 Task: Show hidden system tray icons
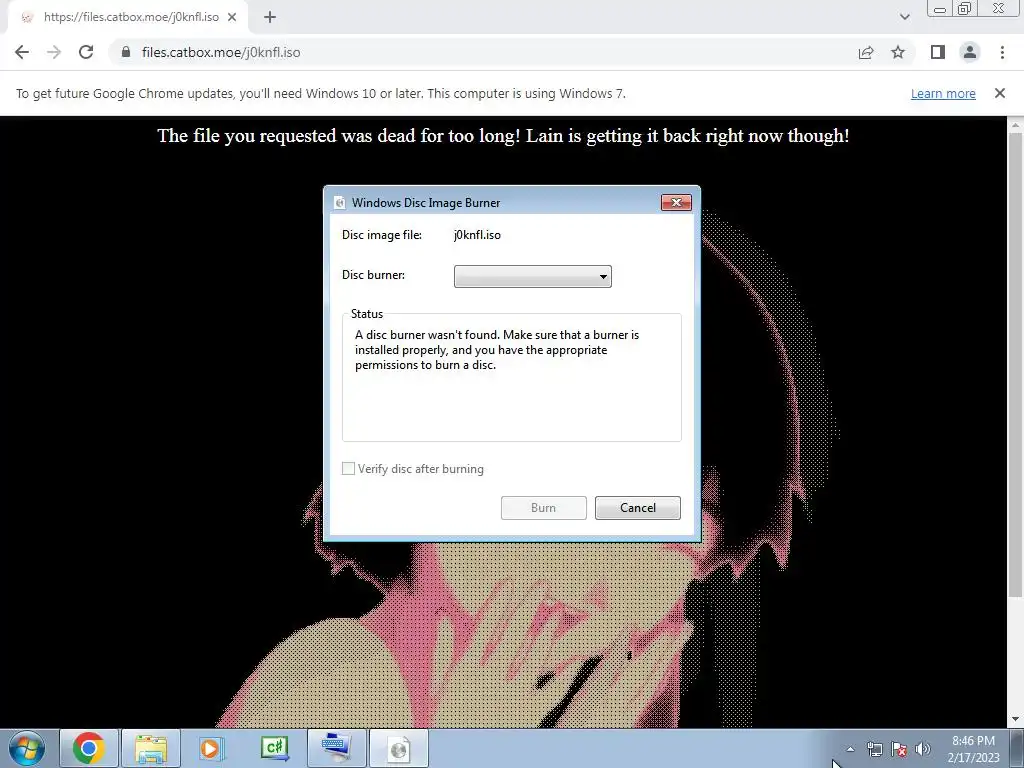[x=850, y=749]
